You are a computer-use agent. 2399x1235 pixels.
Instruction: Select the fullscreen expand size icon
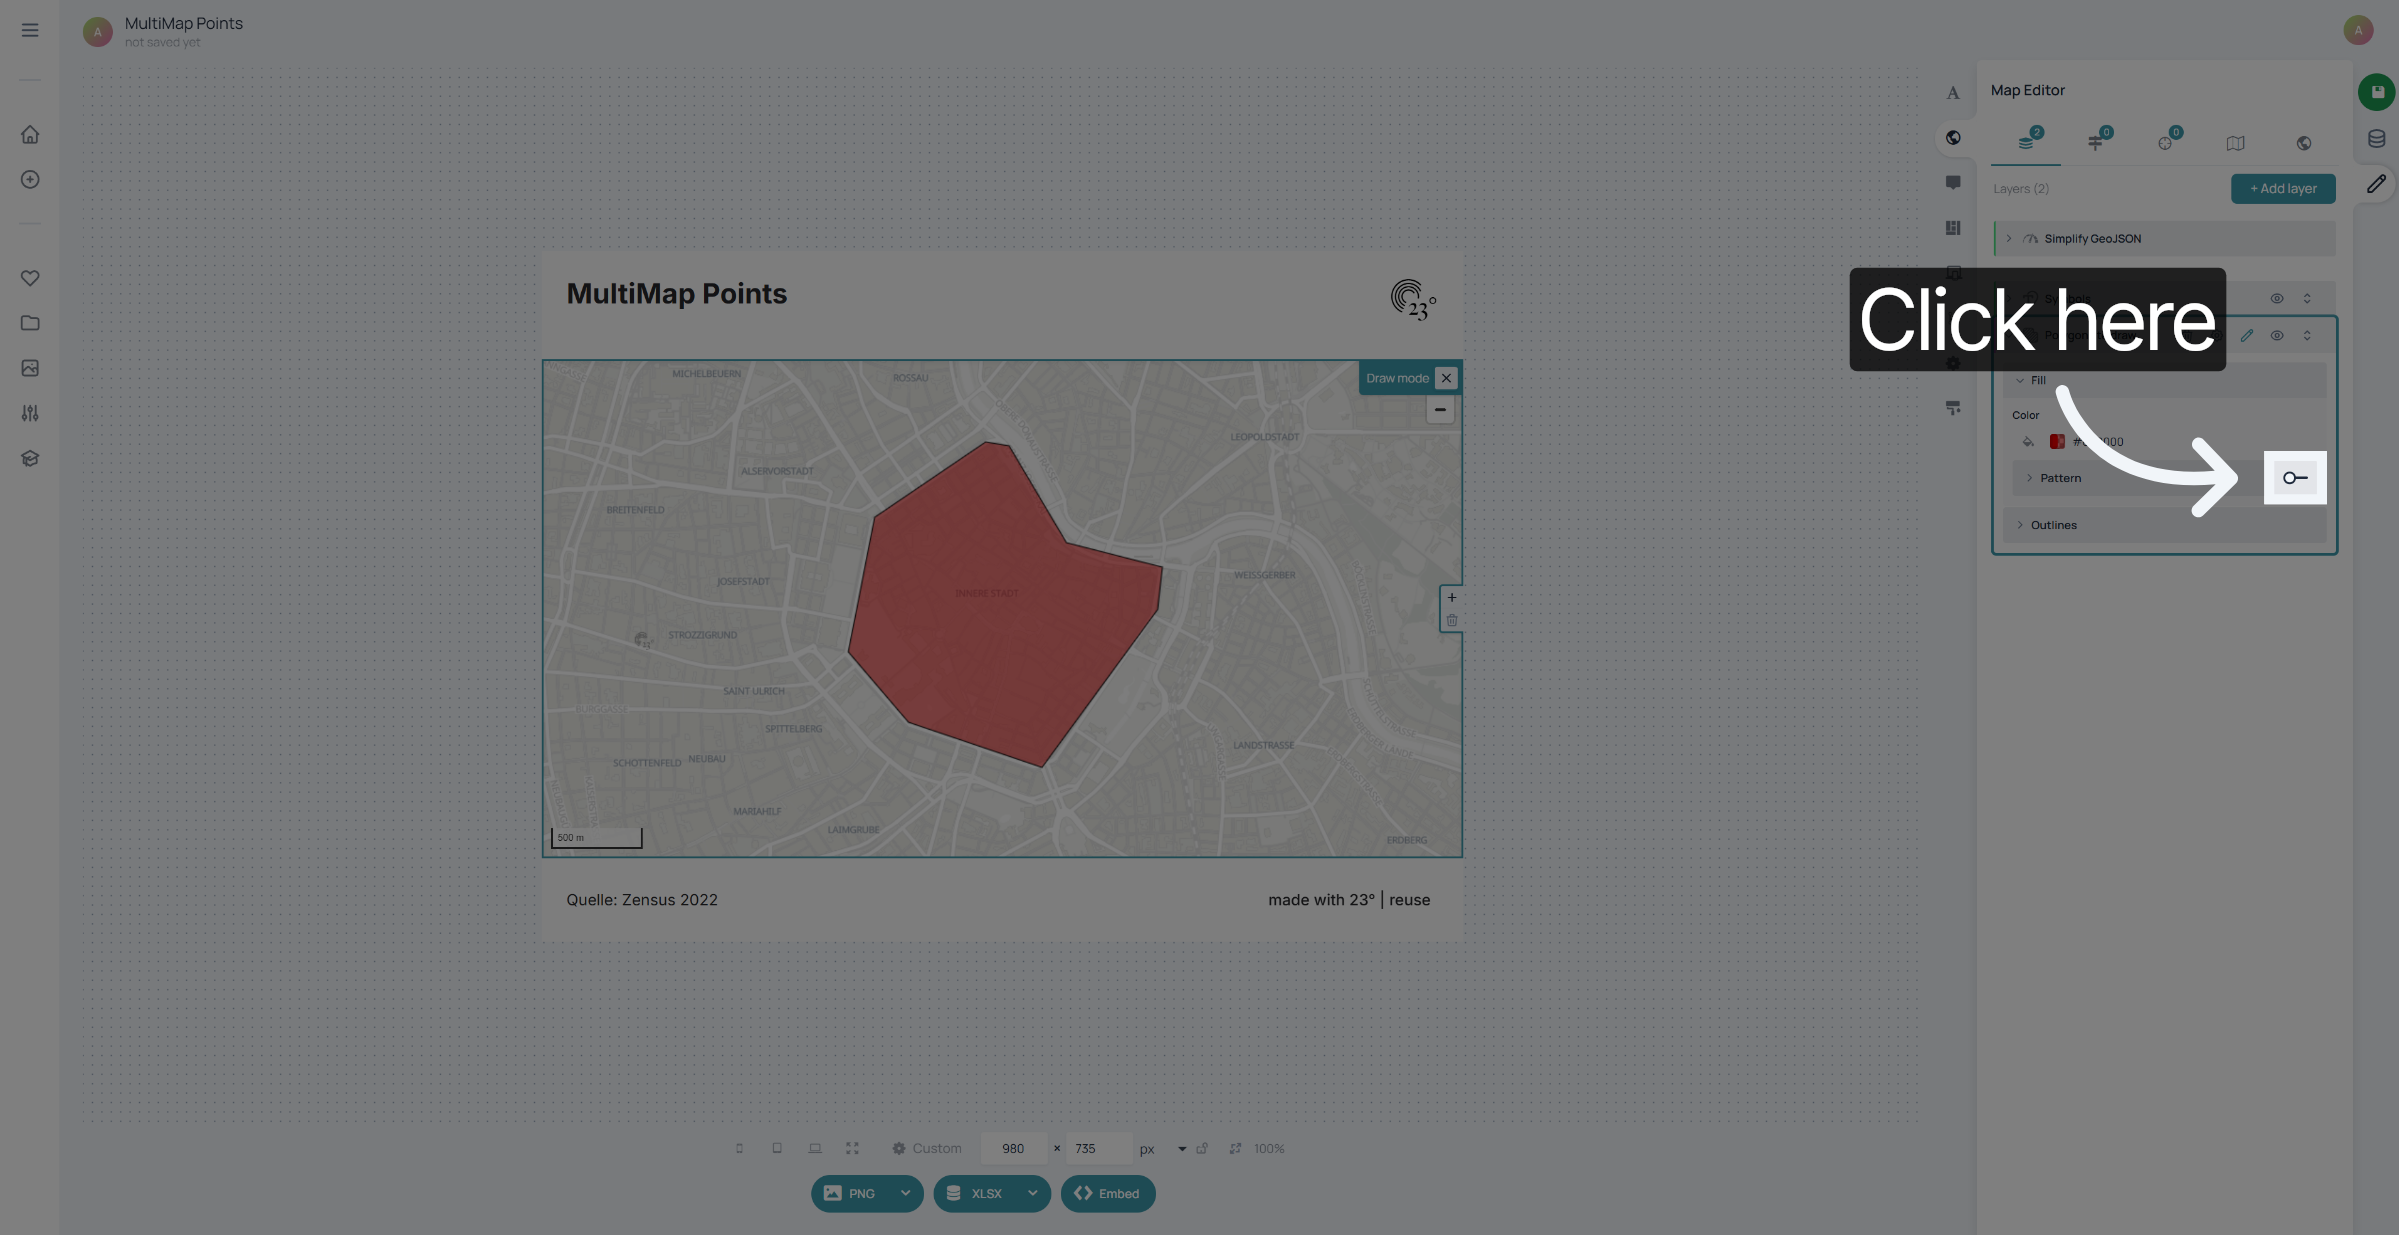tap(852, 1149)
